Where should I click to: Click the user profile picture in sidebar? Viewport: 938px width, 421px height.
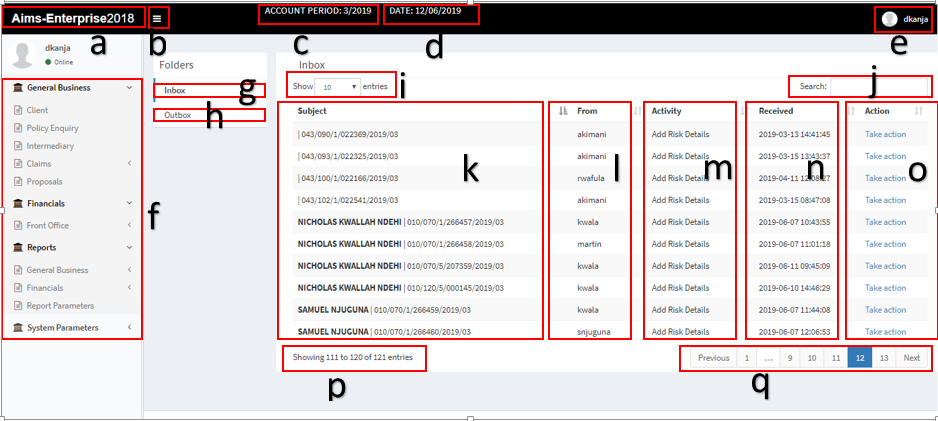(23, 54)
